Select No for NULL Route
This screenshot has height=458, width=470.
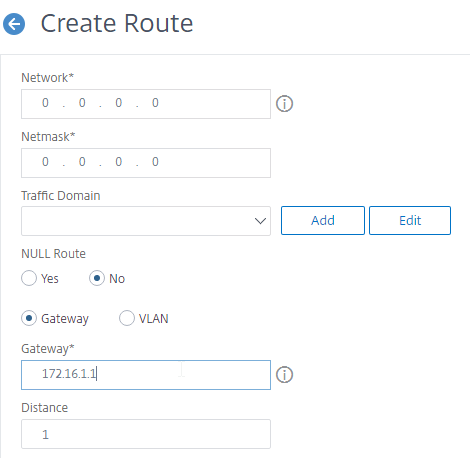pyautogui.click(x=97, y=278)
